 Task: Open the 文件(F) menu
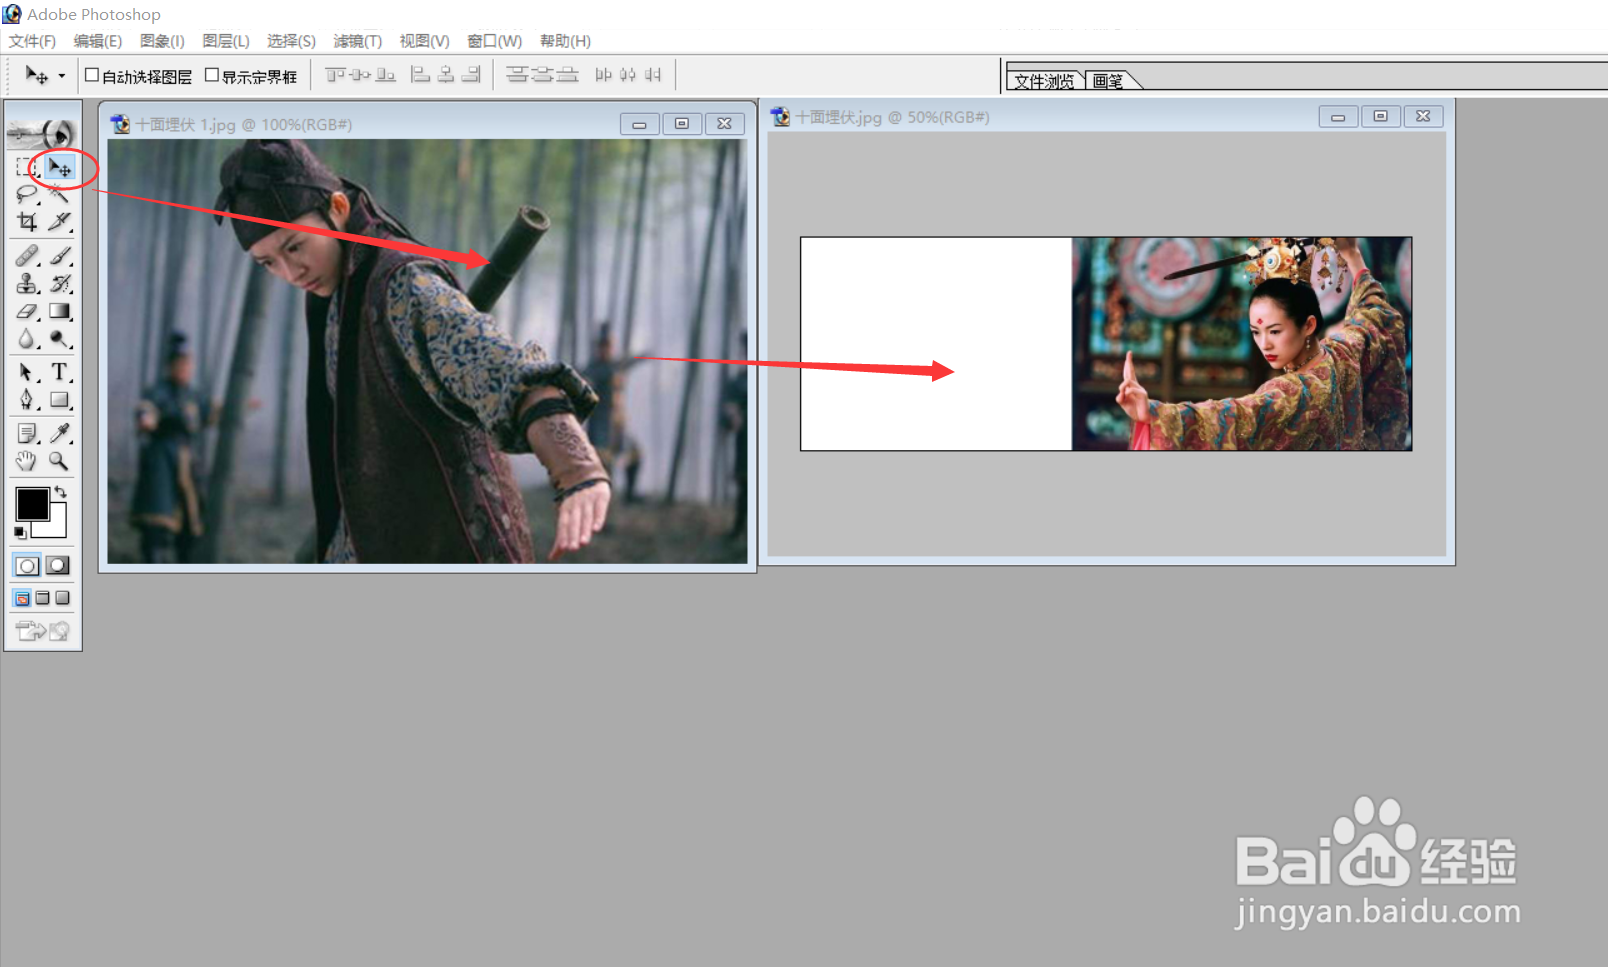32,41
